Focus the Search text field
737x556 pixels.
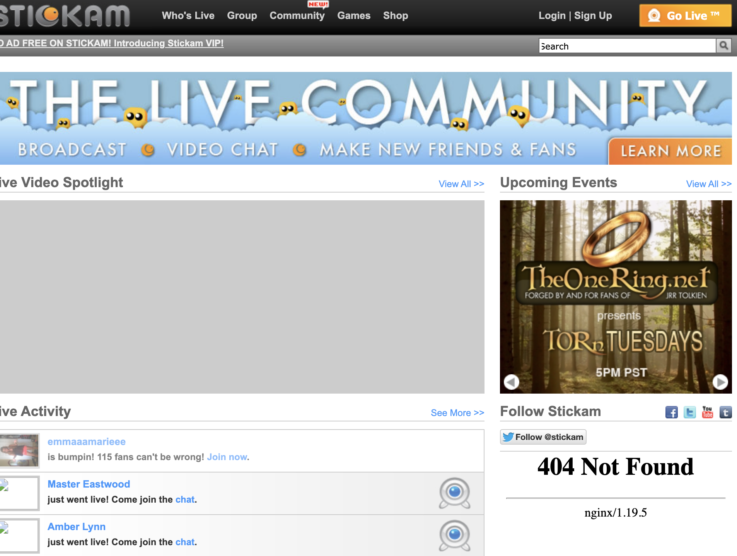[x=627, y=46]
